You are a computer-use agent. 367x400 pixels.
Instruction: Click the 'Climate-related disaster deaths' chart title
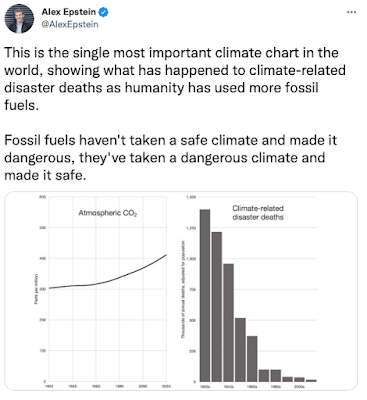tap(258, 213)
